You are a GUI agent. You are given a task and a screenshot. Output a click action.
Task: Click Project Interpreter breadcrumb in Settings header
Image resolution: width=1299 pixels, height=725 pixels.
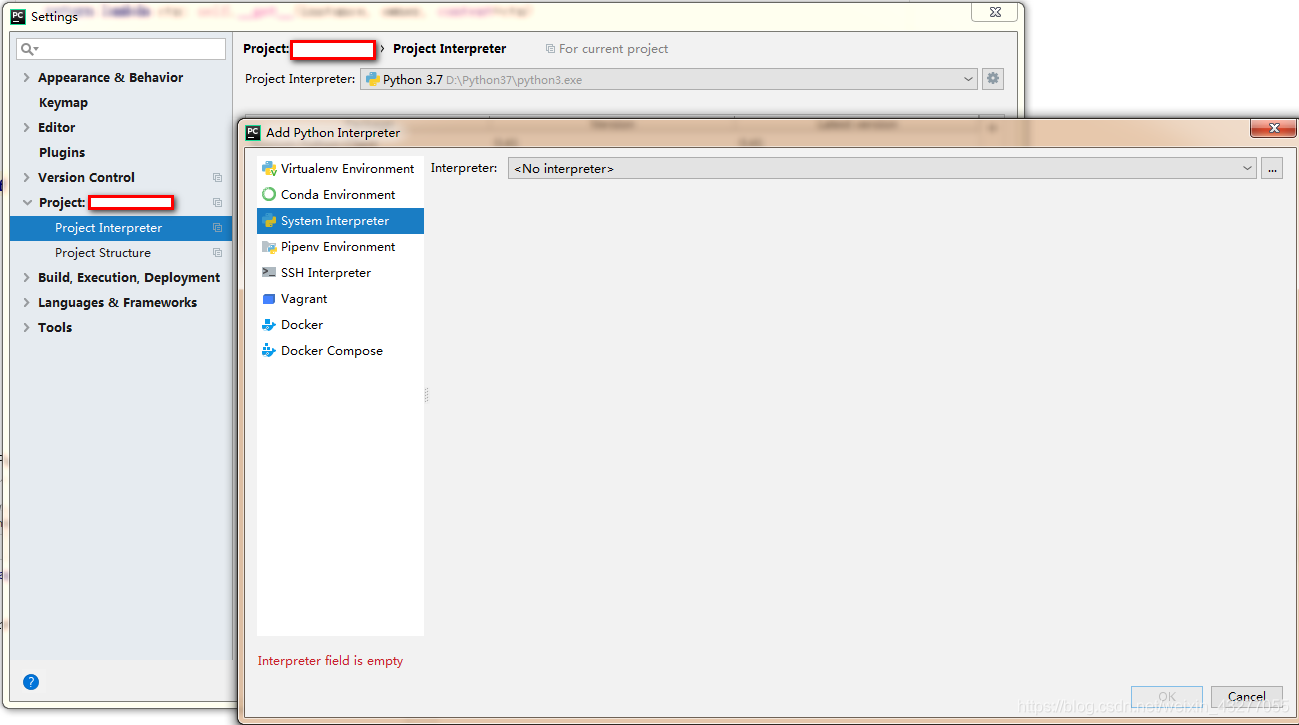click(450, 49)
